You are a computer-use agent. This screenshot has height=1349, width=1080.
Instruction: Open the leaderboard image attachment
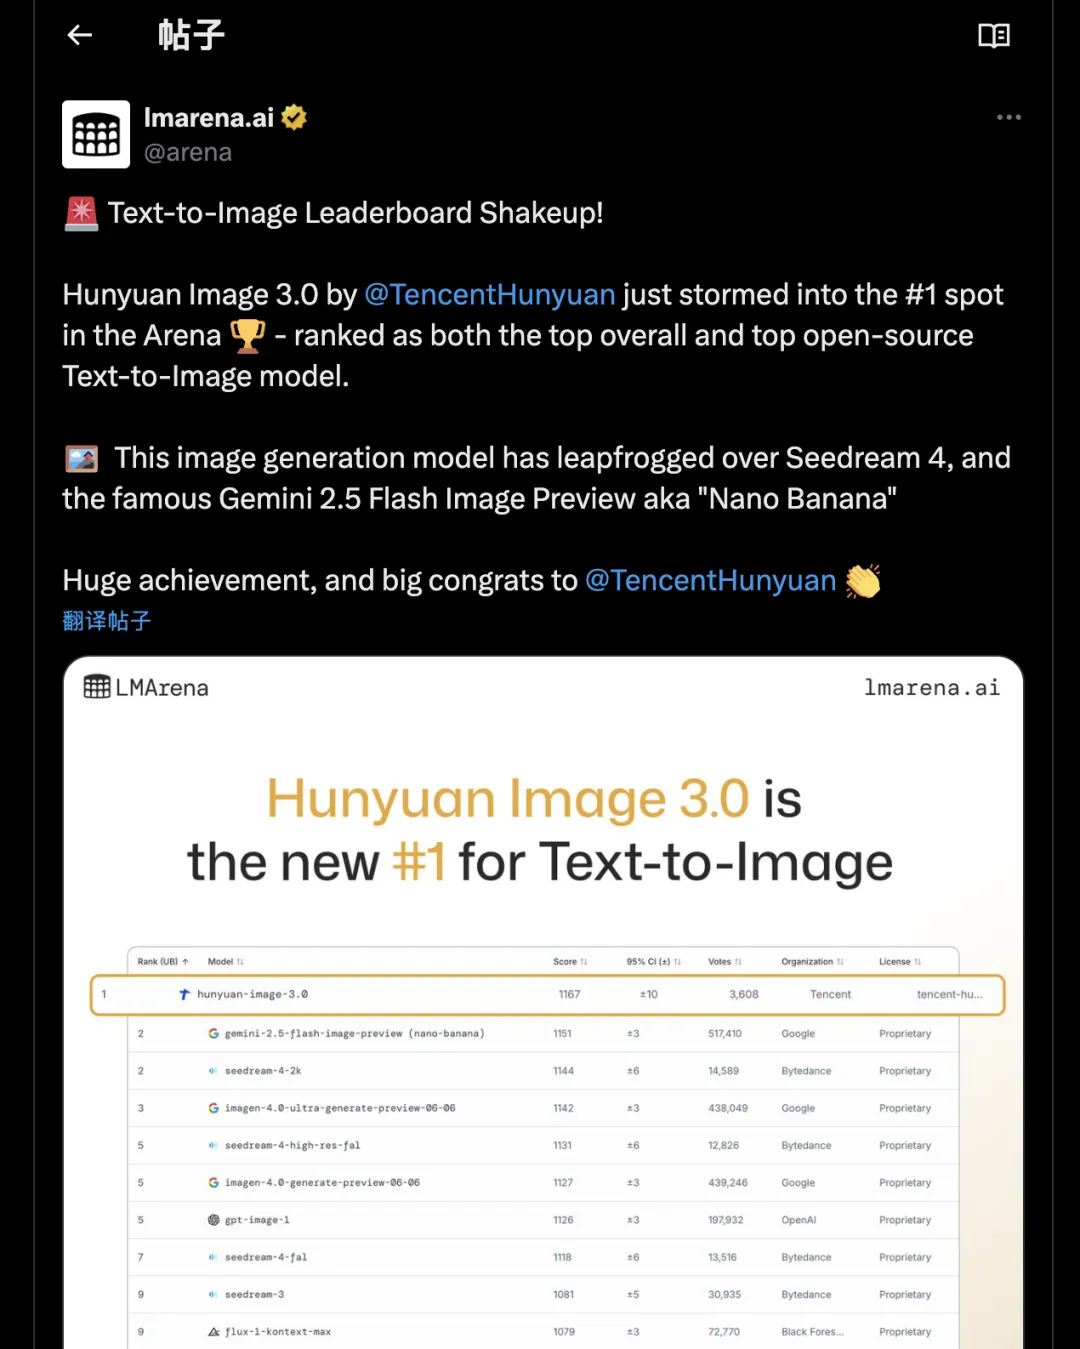[x=543, y=1002]
